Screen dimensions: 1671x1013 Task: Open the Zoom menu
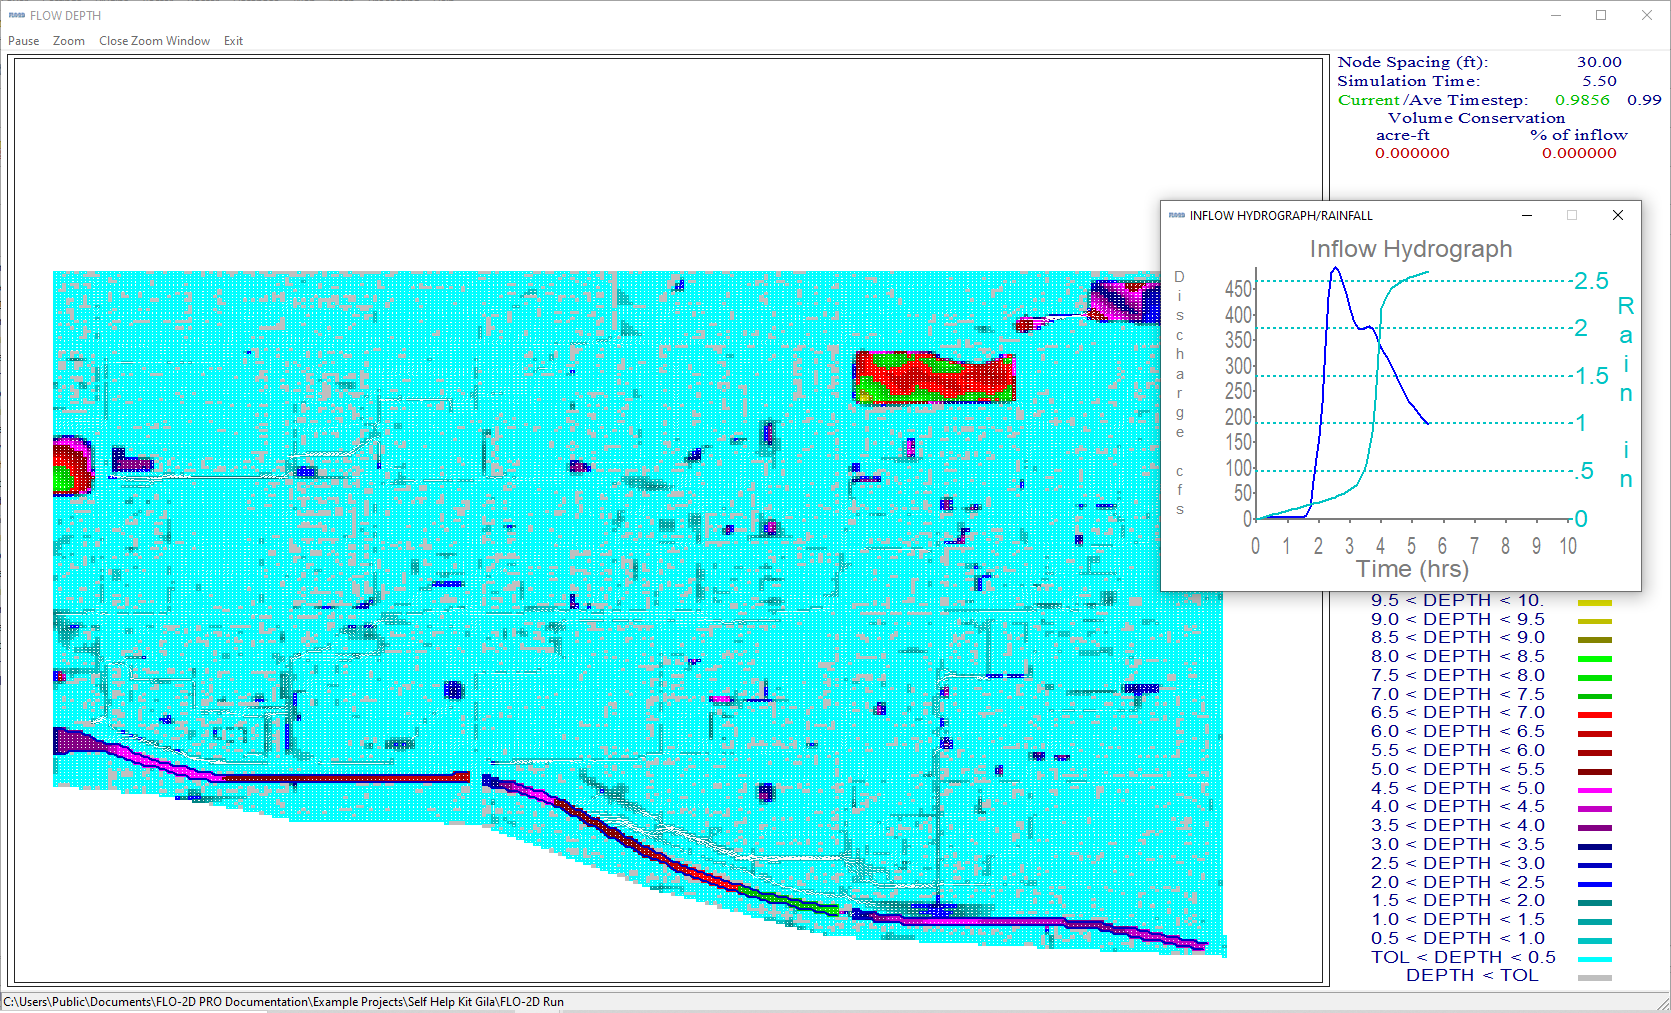(68, 41)
